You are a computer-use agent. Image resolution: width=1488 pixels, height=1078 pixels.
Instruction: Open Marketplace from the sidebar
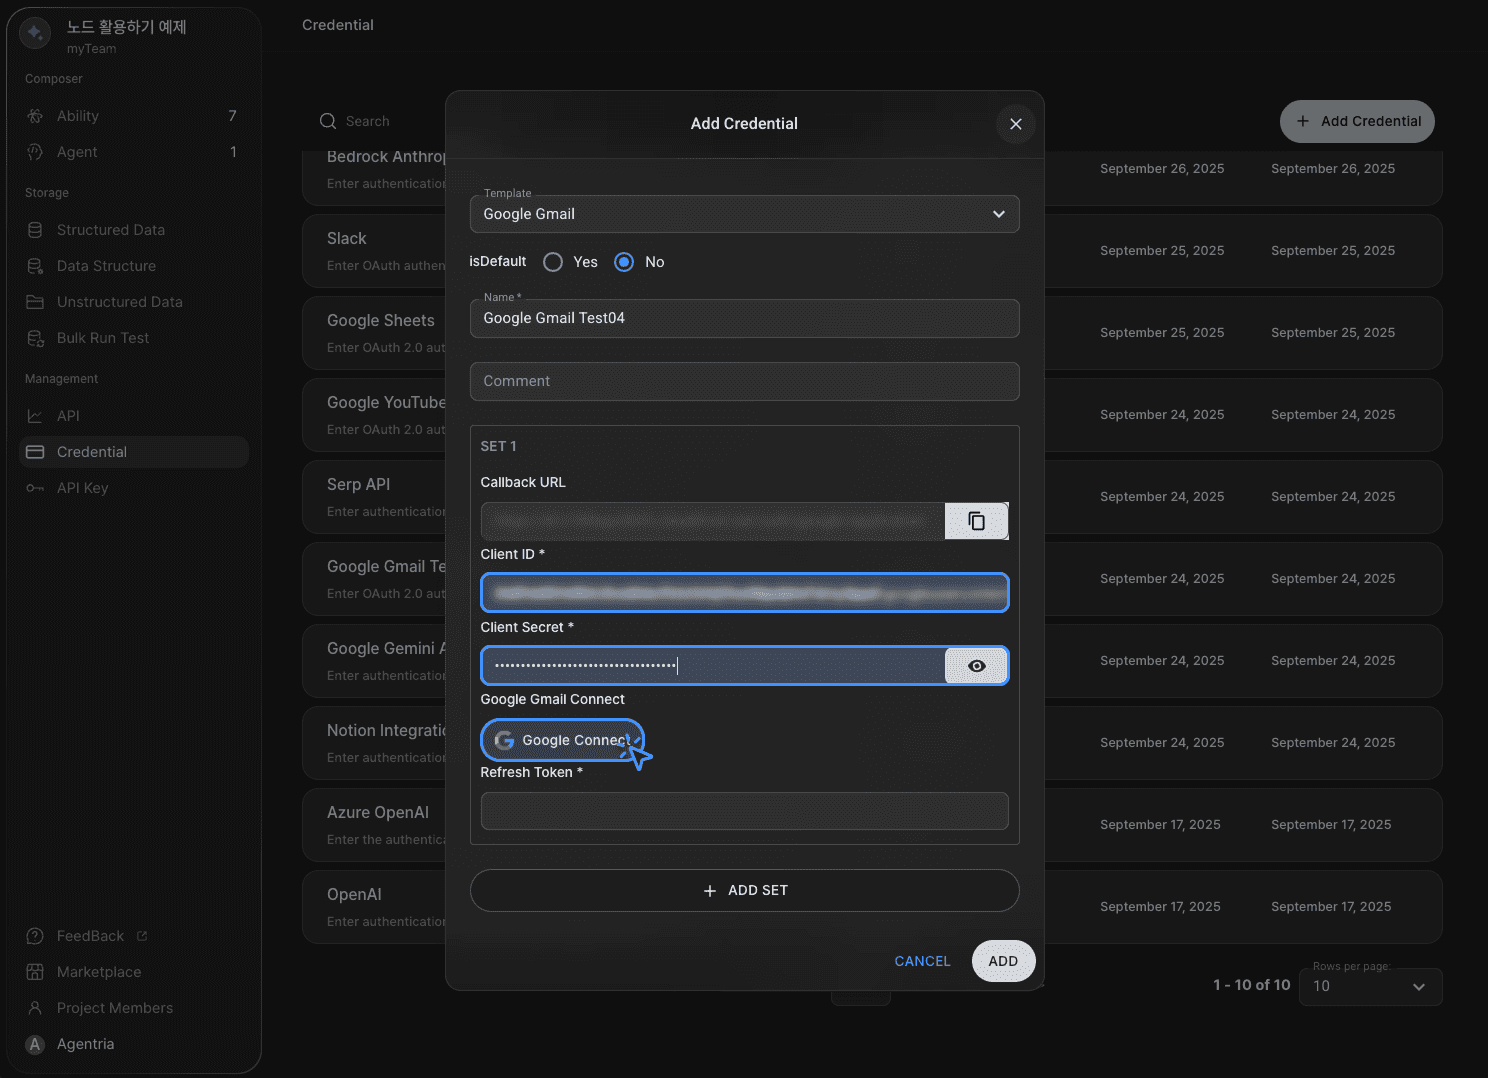tap(133, 972)
